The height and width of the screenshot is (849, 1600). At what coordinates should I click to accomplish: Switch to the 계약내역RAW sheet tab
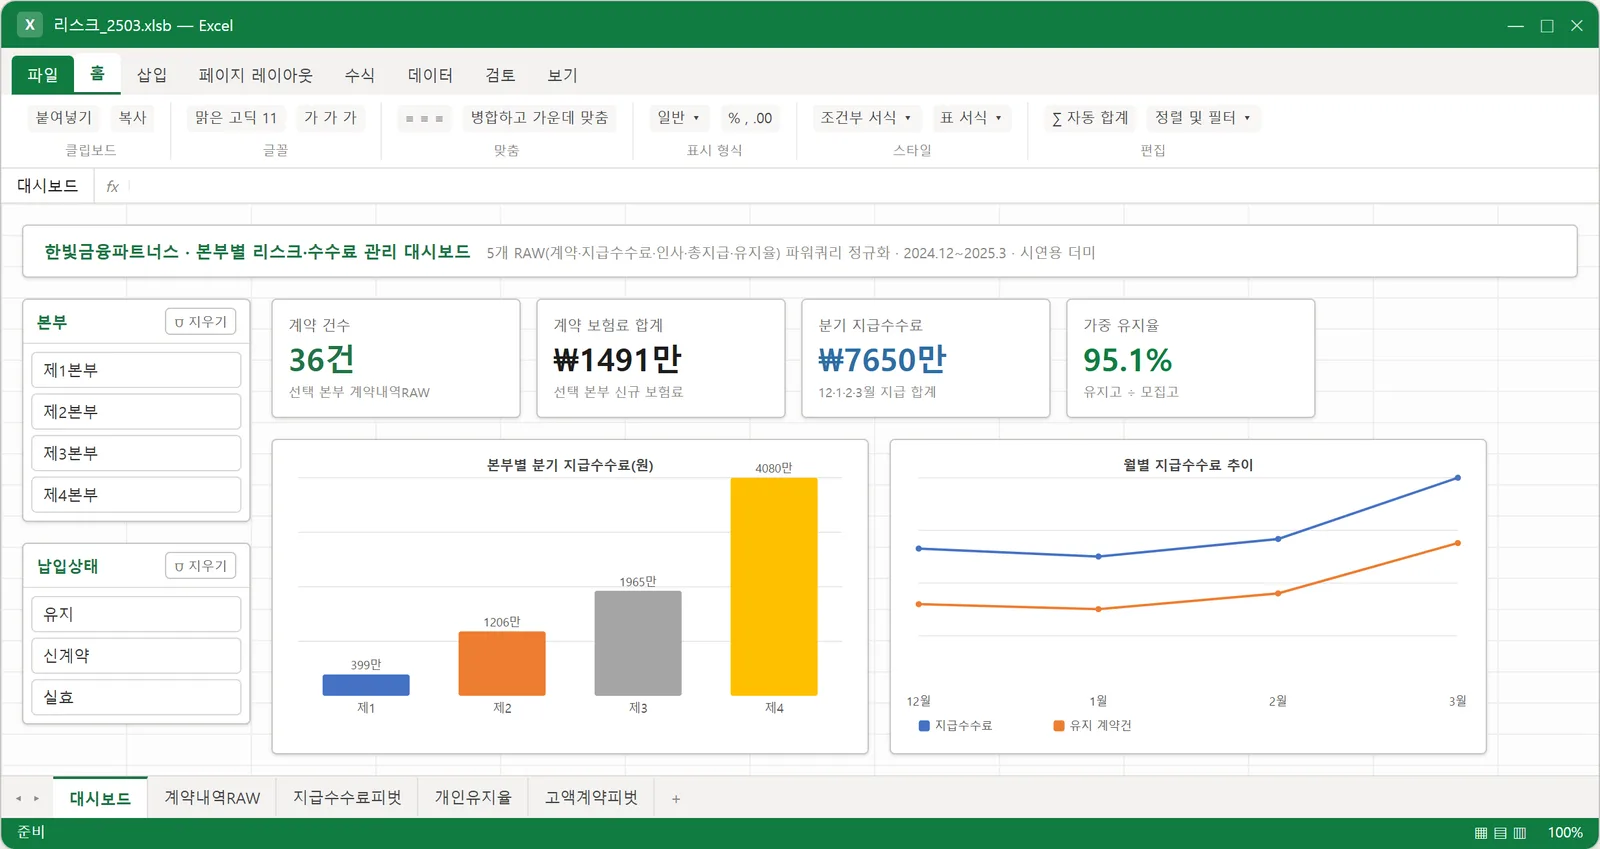click(212, 798)
